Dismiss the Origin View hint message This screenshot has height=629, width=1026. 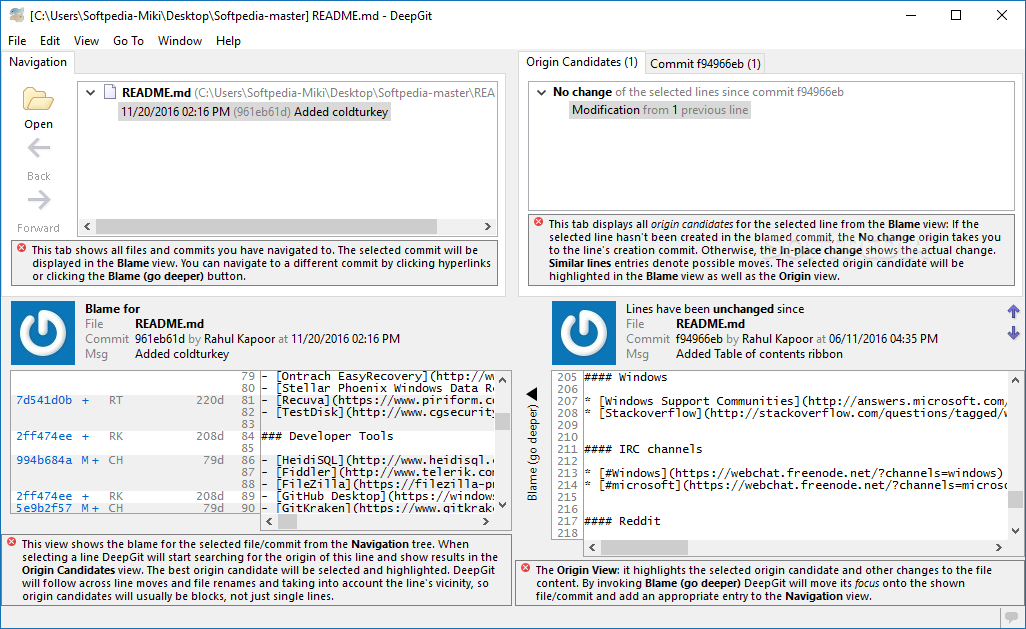click(525, 568)
